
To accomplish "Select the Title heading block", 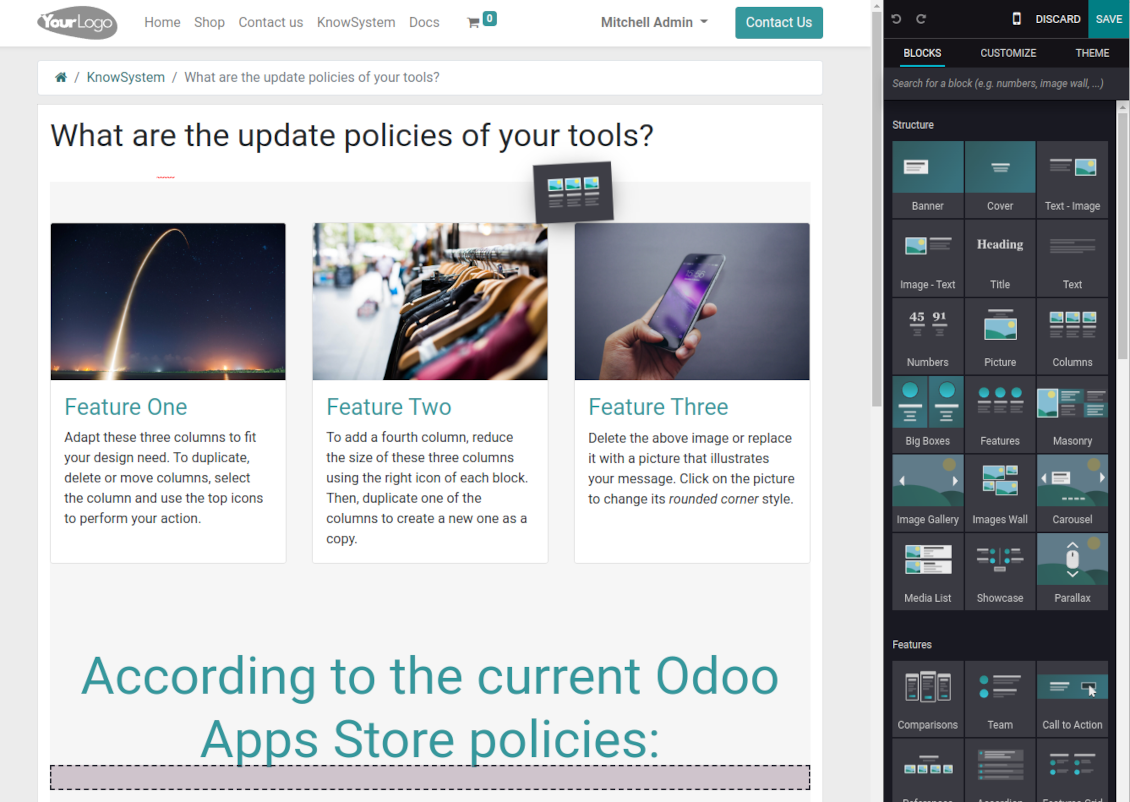I will [1000, 257].
